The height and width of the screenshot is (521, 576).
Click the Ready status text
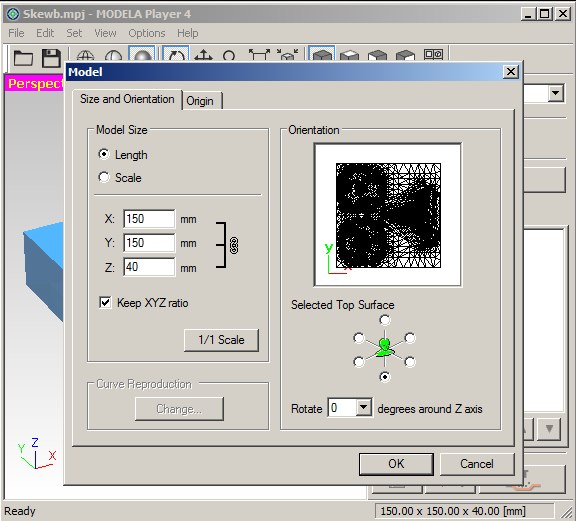coord(20,511)
